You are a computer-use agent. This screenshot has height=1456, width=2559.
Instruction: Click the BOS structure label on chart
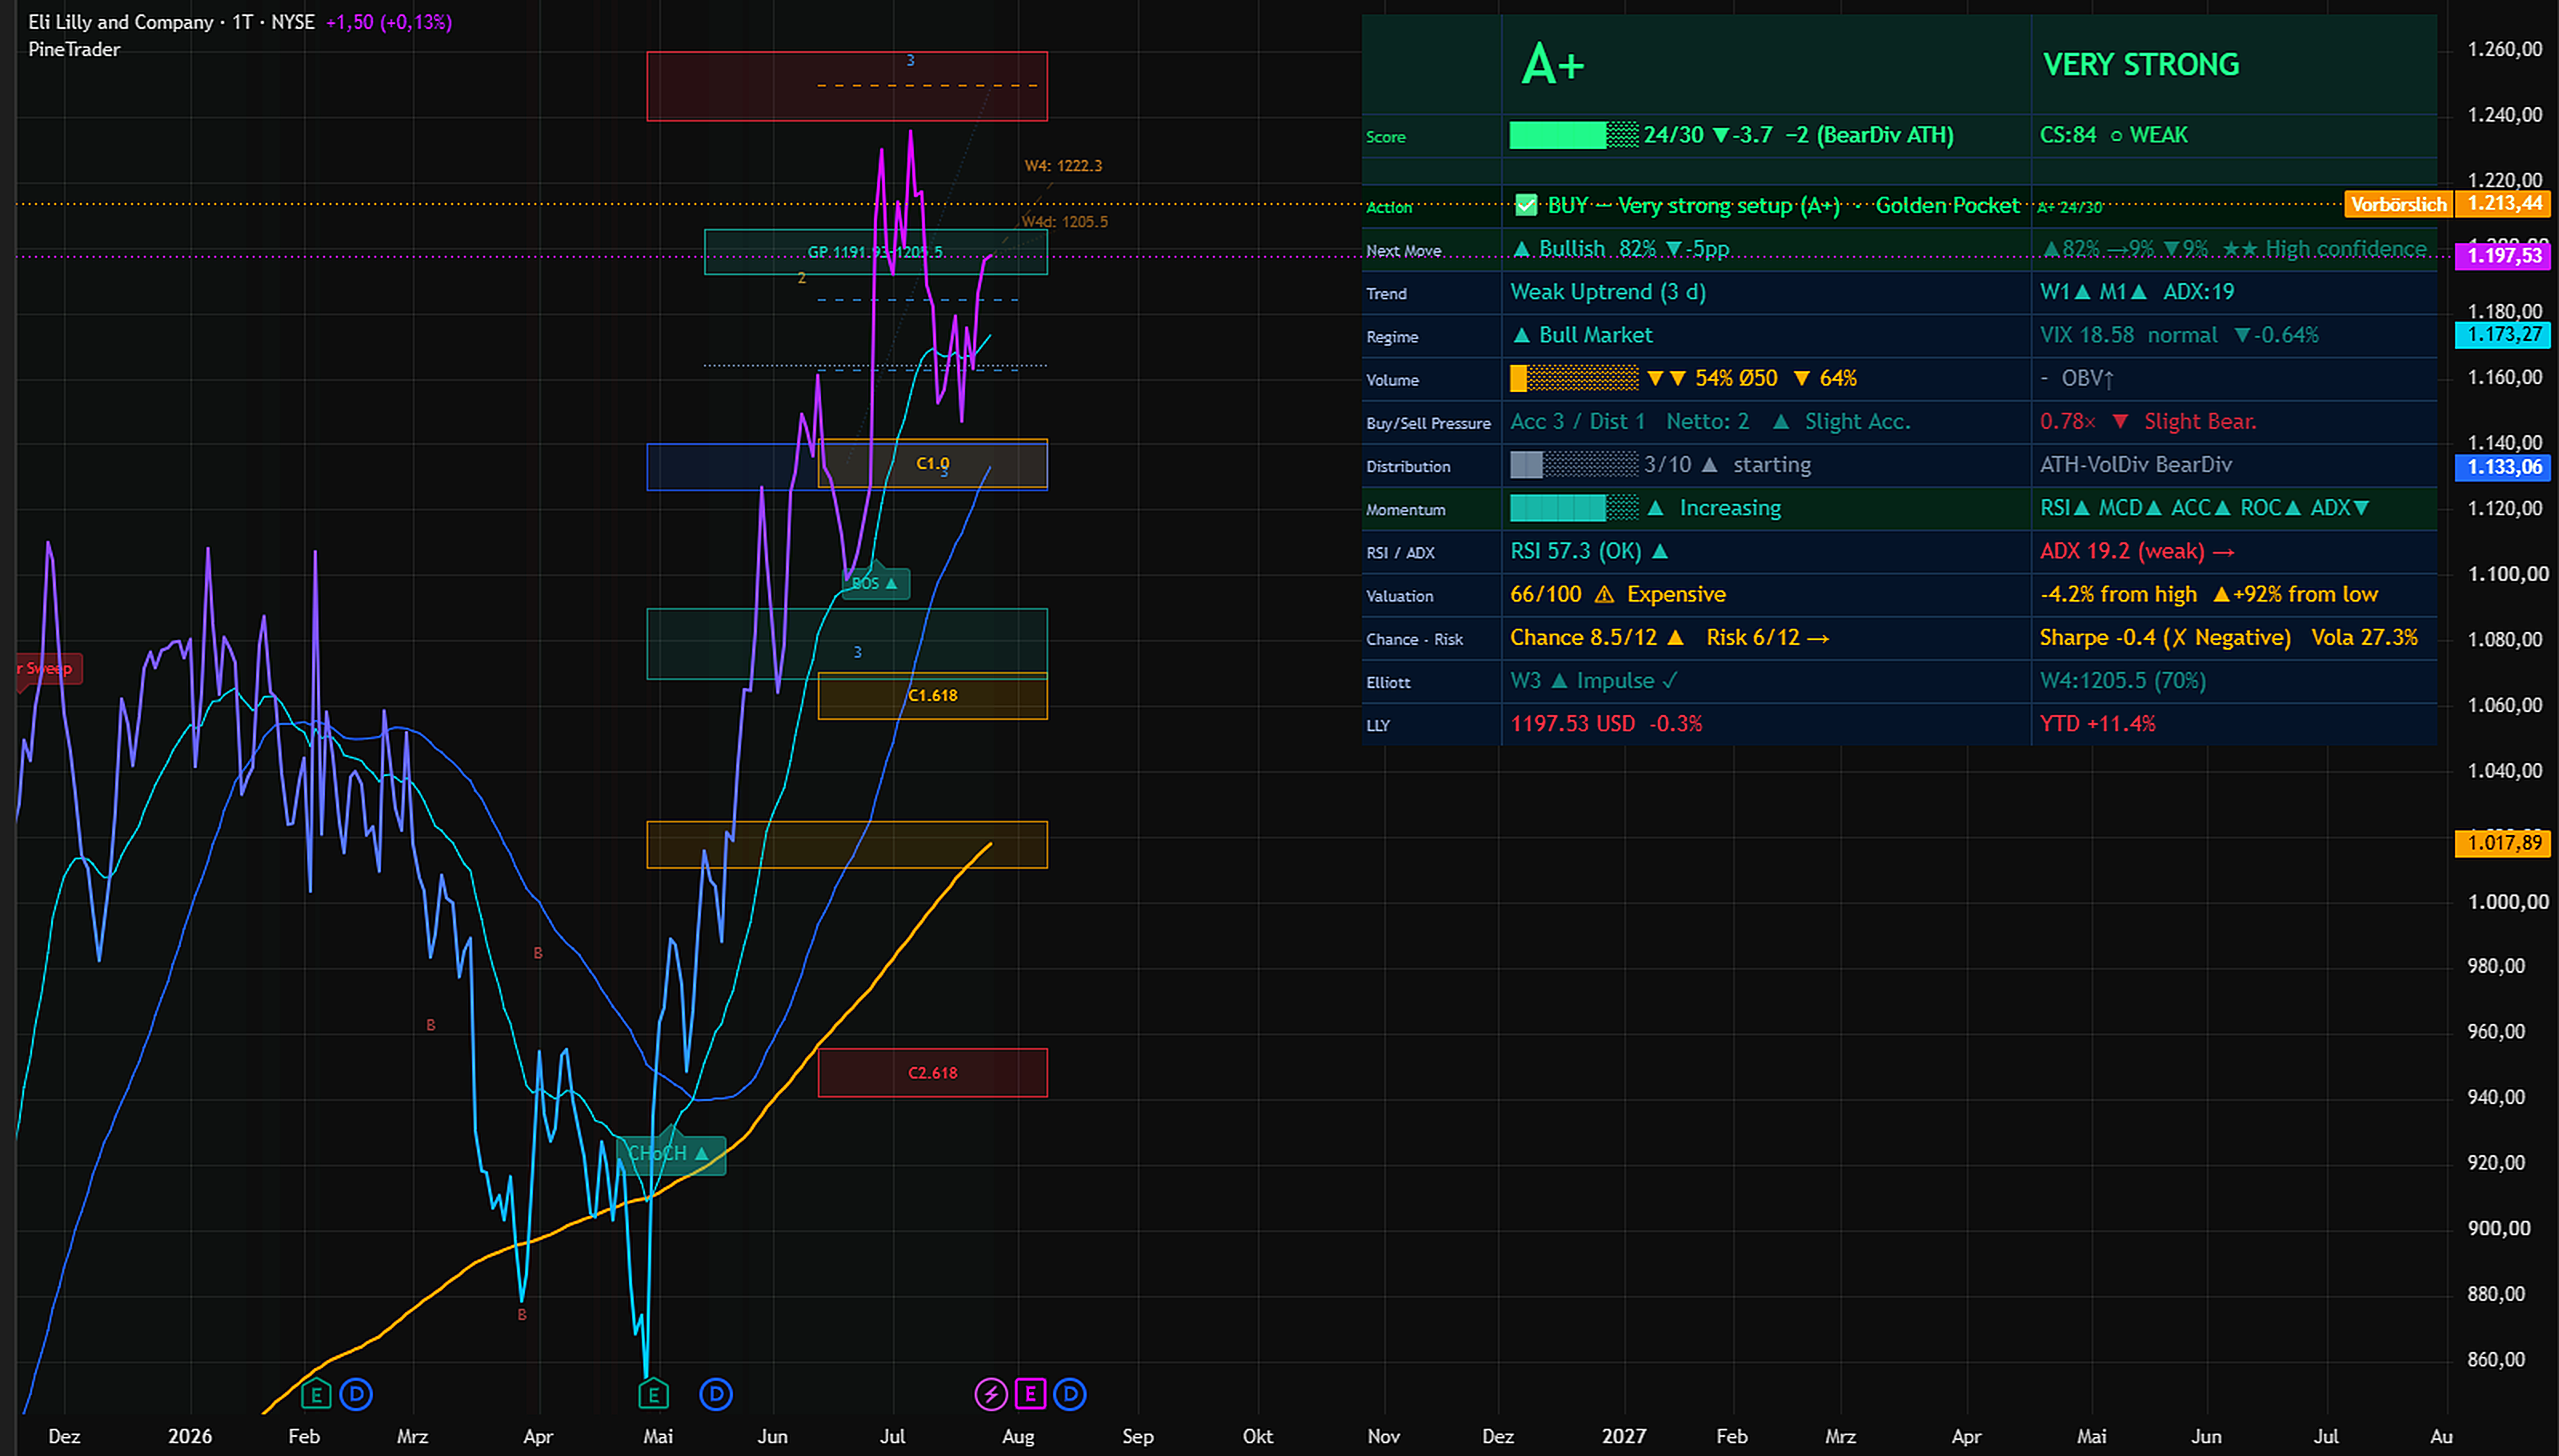[x=875, y=583]
